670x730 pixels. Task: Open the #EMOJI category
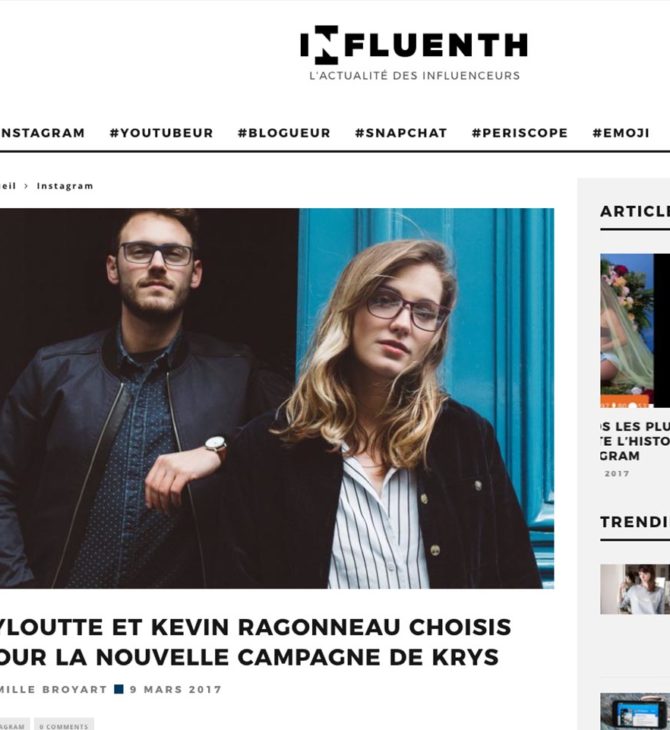point(621,133)
